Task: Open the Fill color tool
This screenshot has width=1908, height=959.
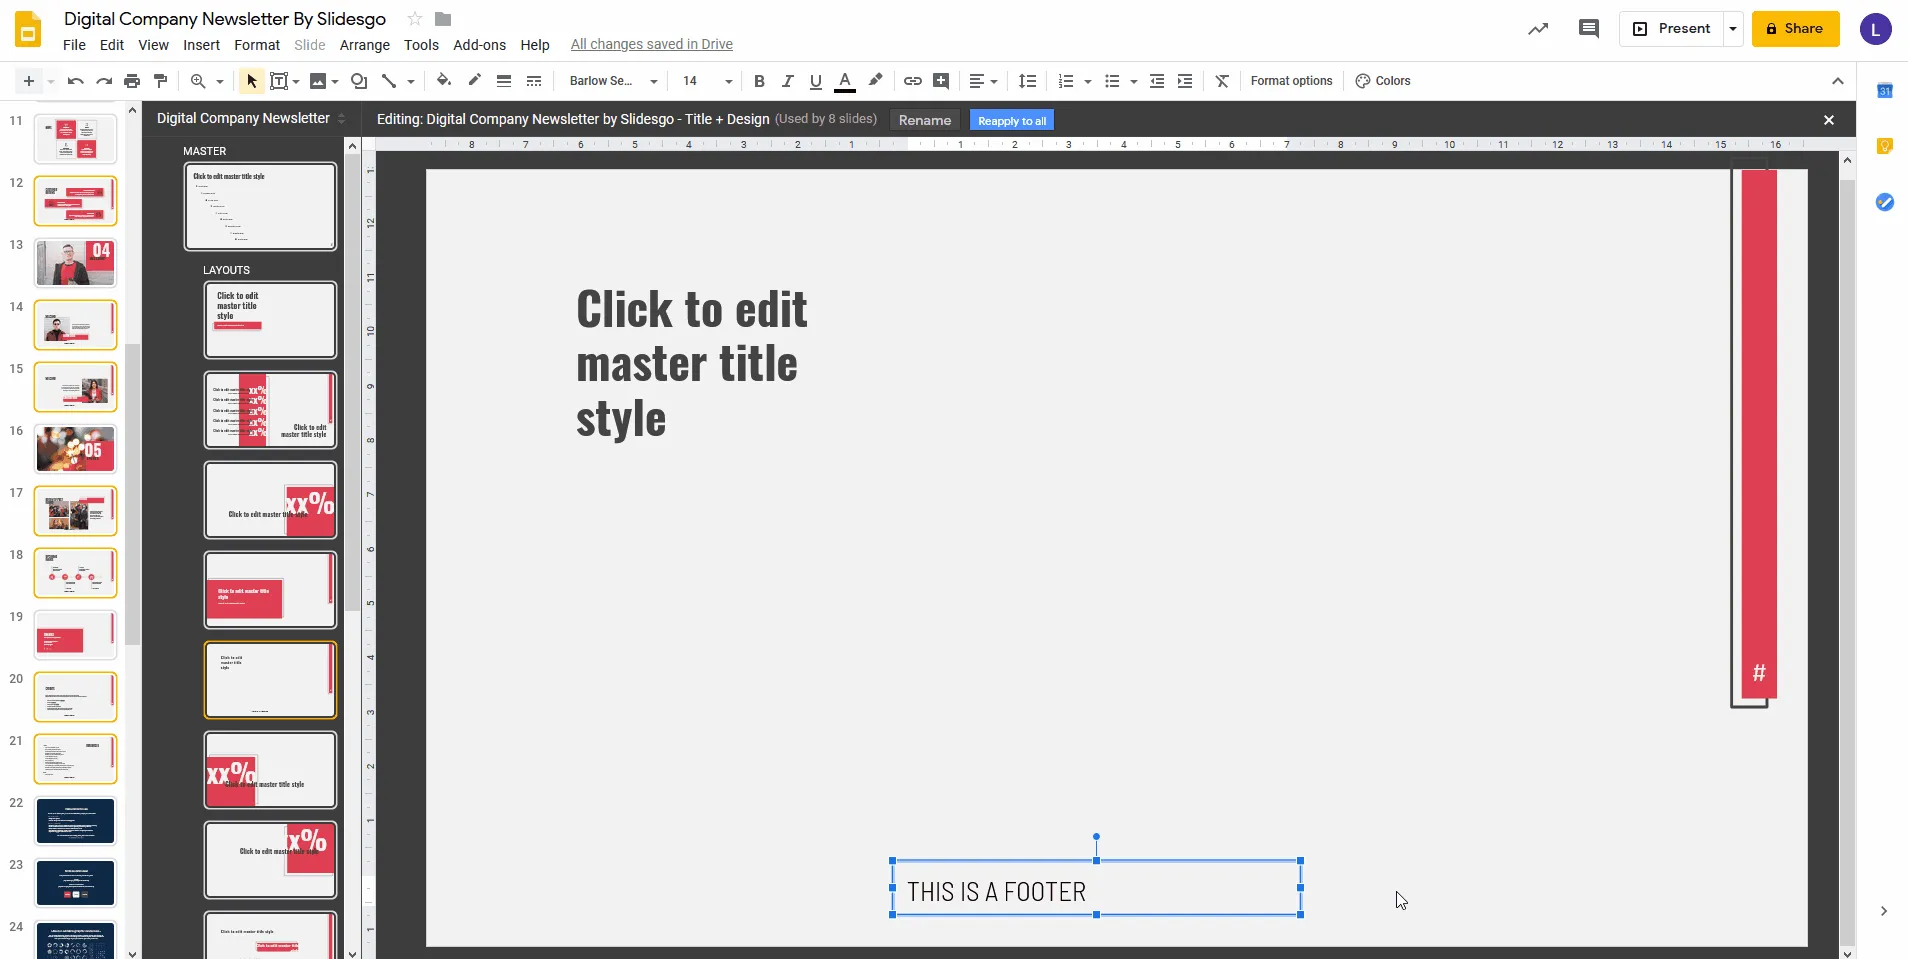Action: pyautogui.click(x=443, y=81)
